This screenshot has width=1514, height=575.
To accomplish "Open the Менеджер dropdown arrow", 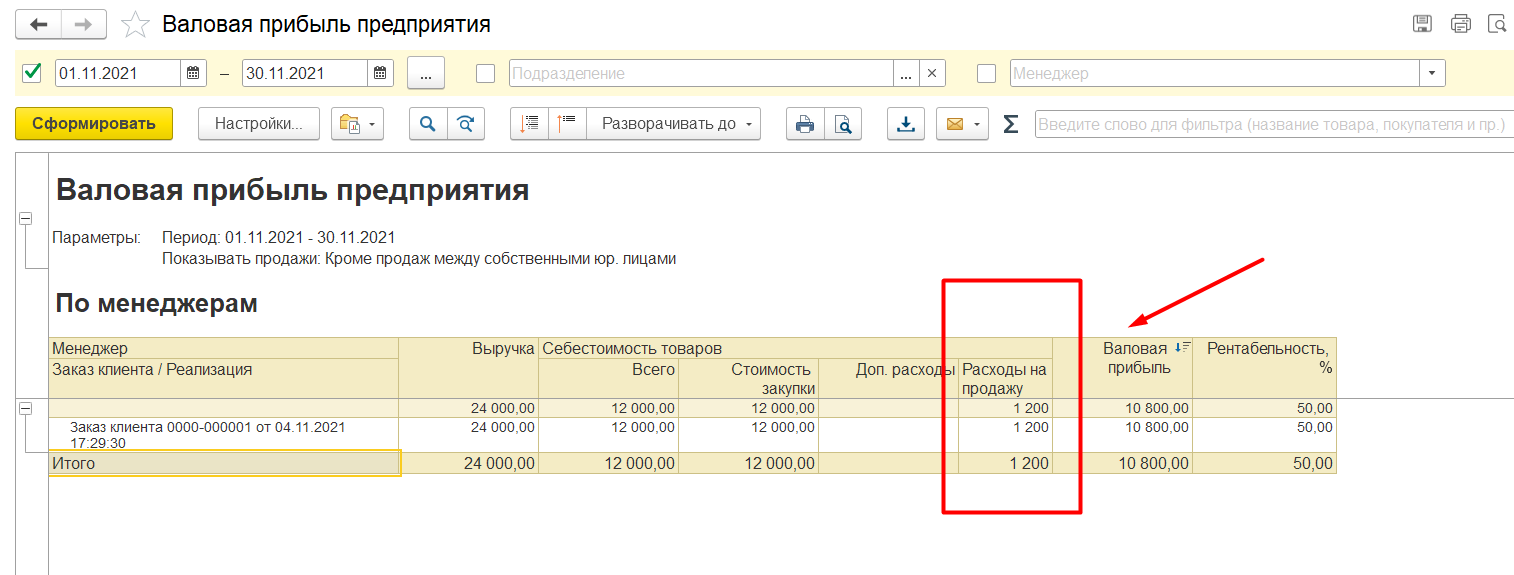I will click(x=1432, y=73).
